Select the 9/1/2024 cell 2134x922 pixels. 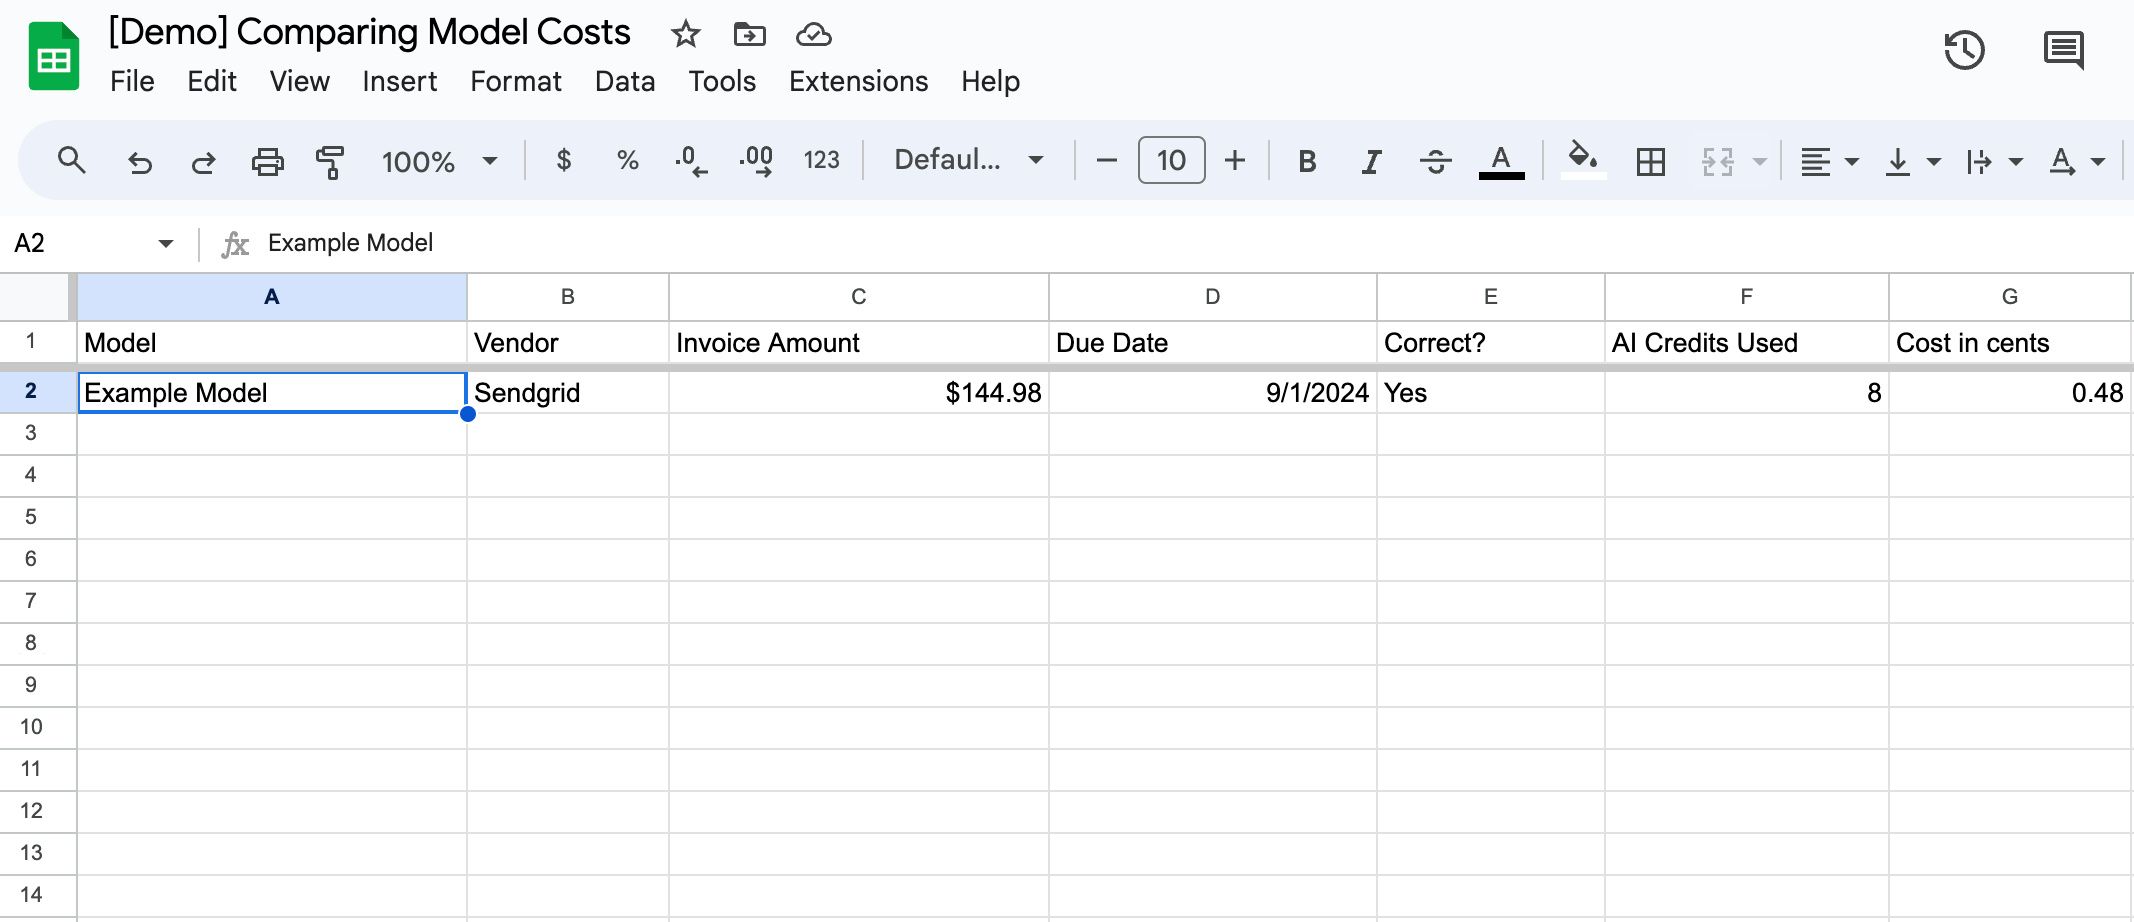click(1213, 392)
